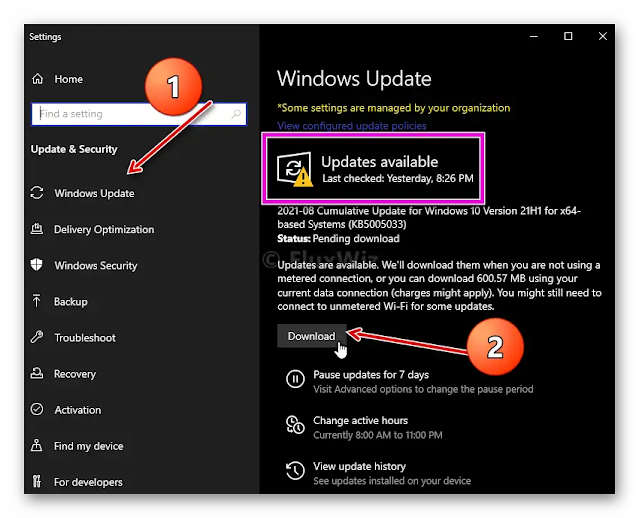Click Visit Advanced options pause period text

point(423,389)
